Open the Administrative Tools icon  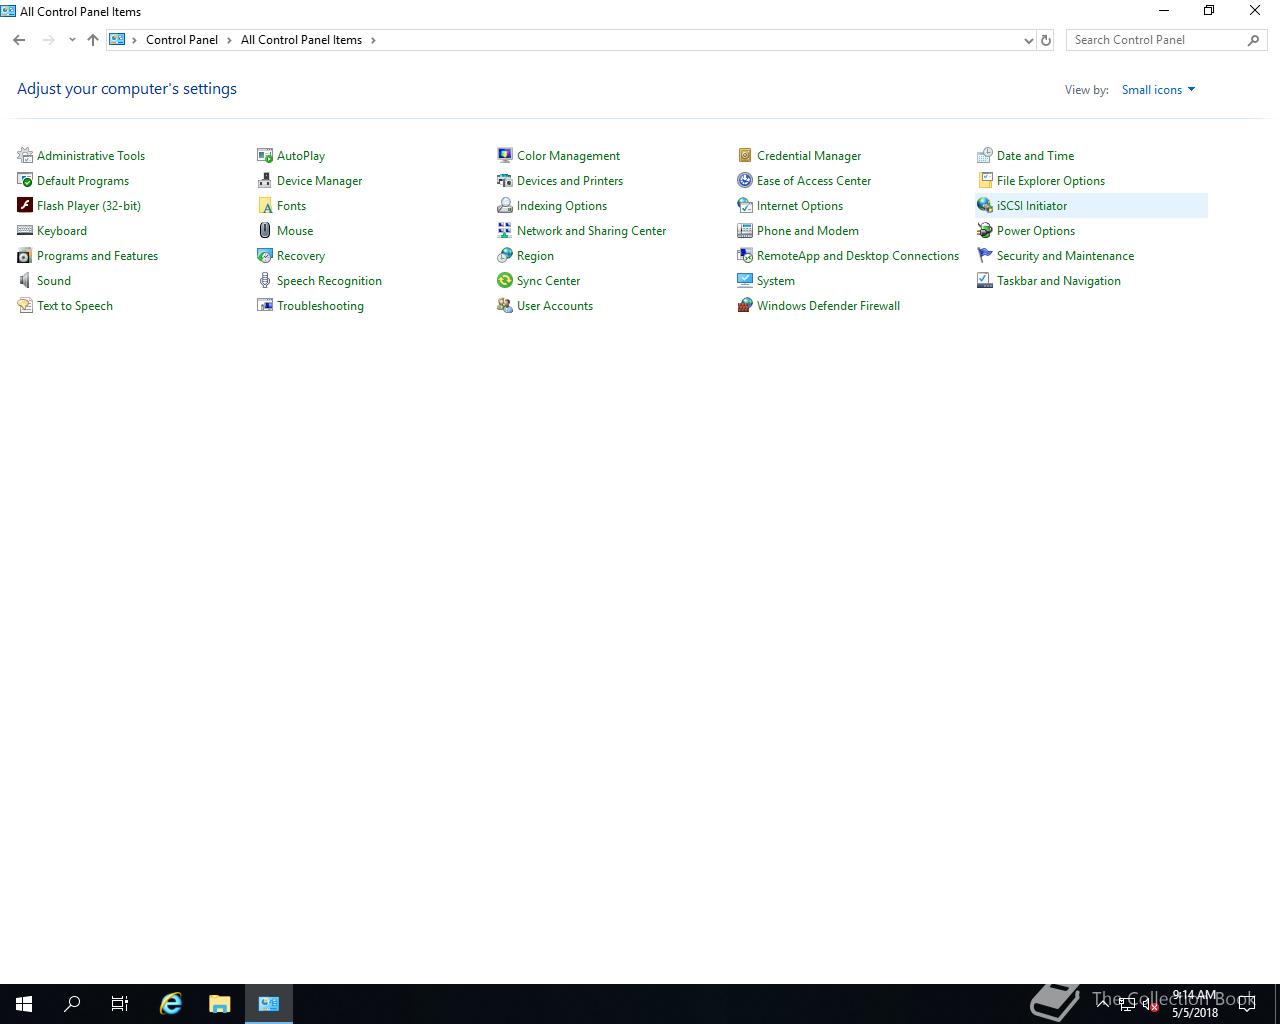point(25,155)
